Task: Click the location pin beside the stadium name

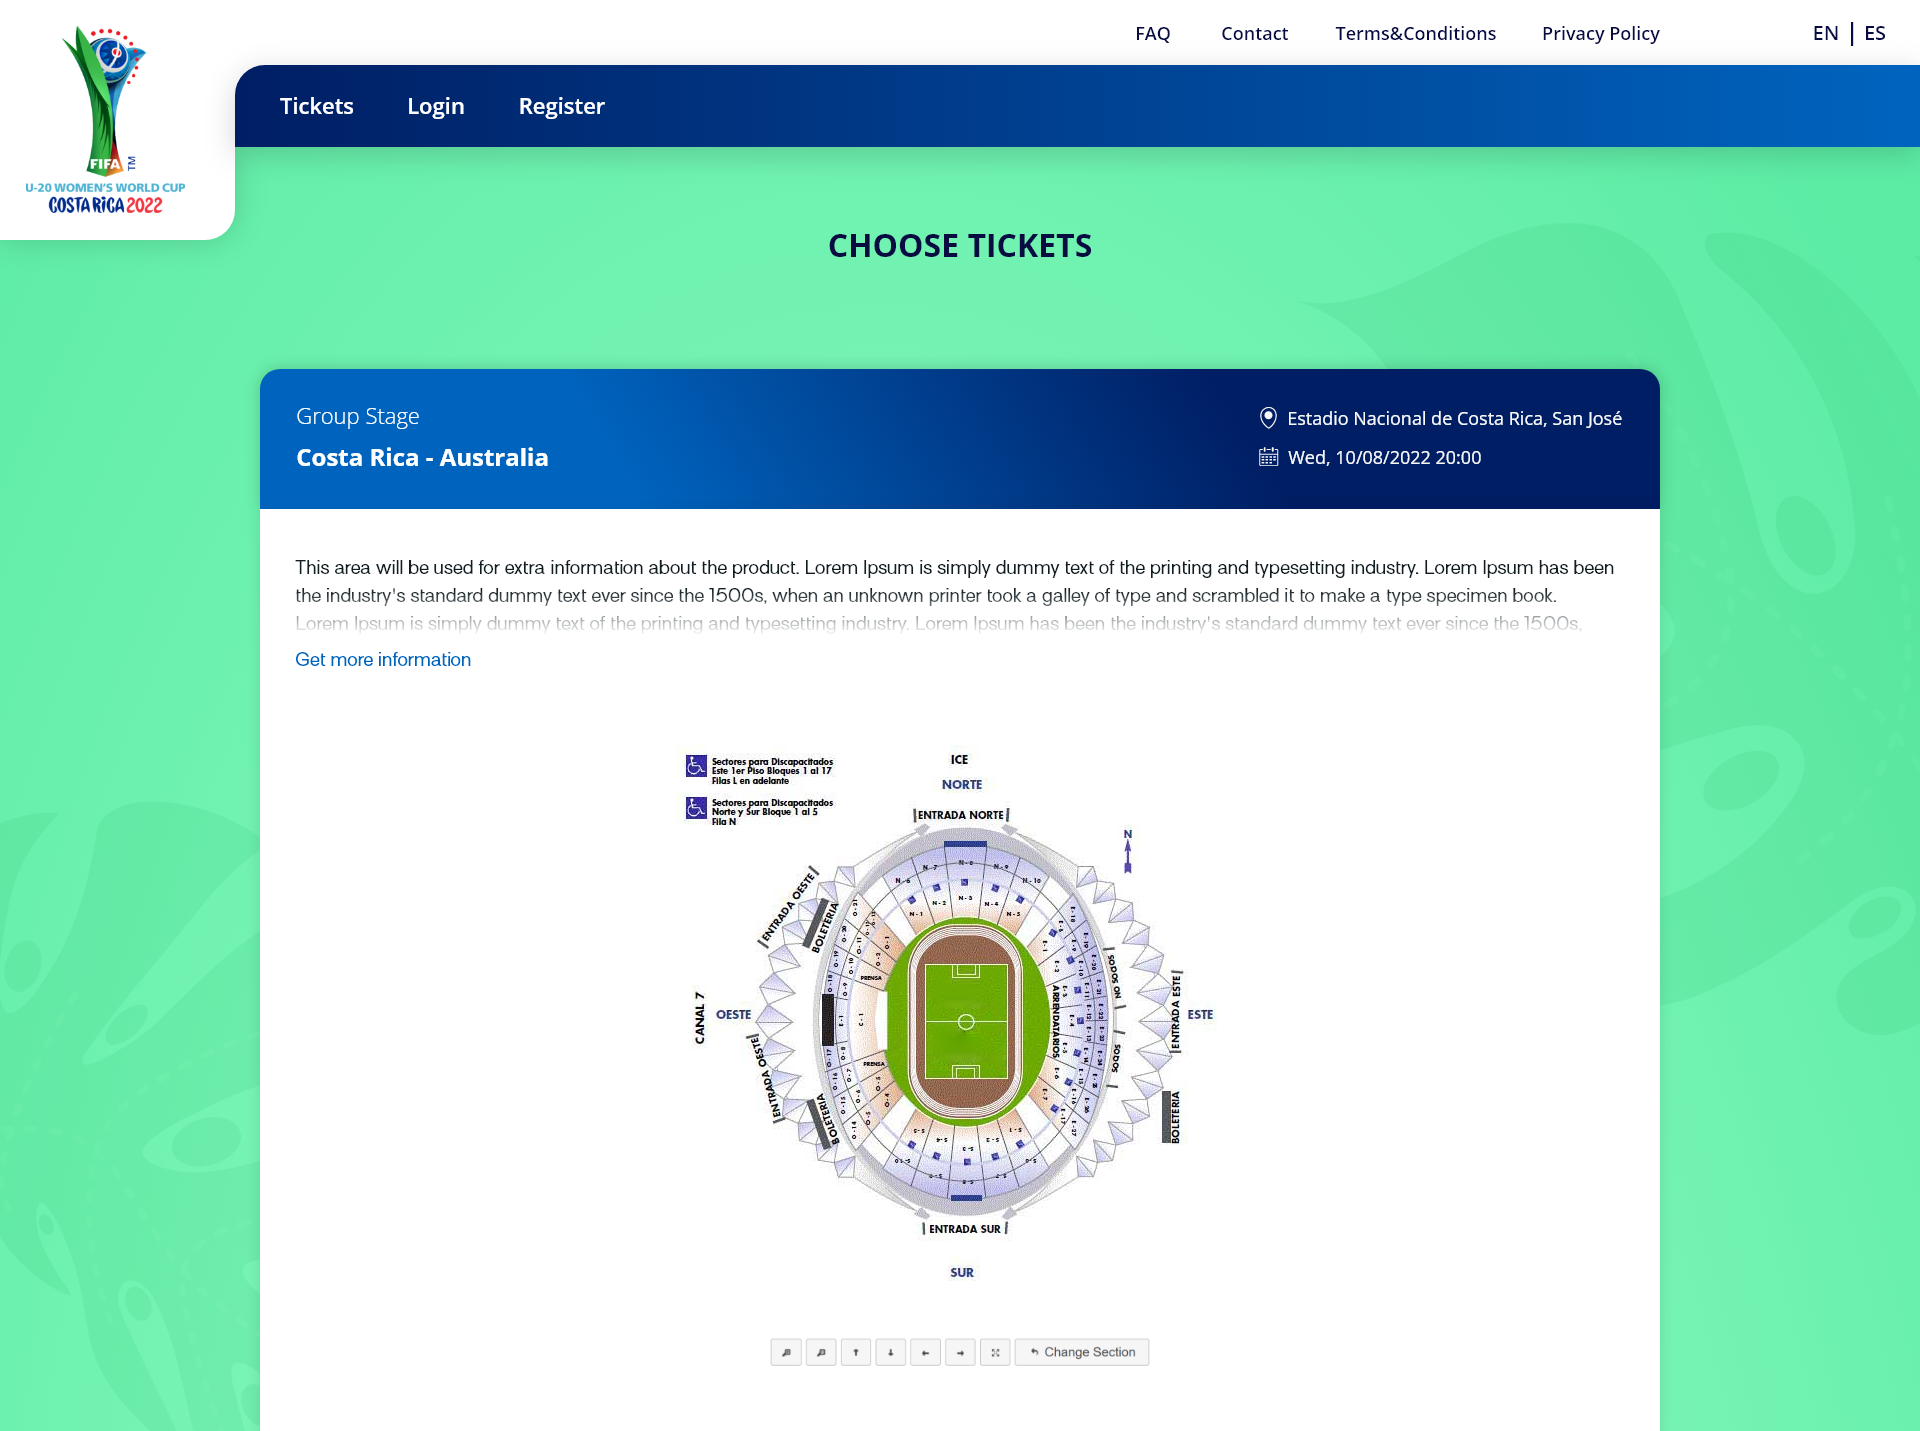Action: 1267,418
